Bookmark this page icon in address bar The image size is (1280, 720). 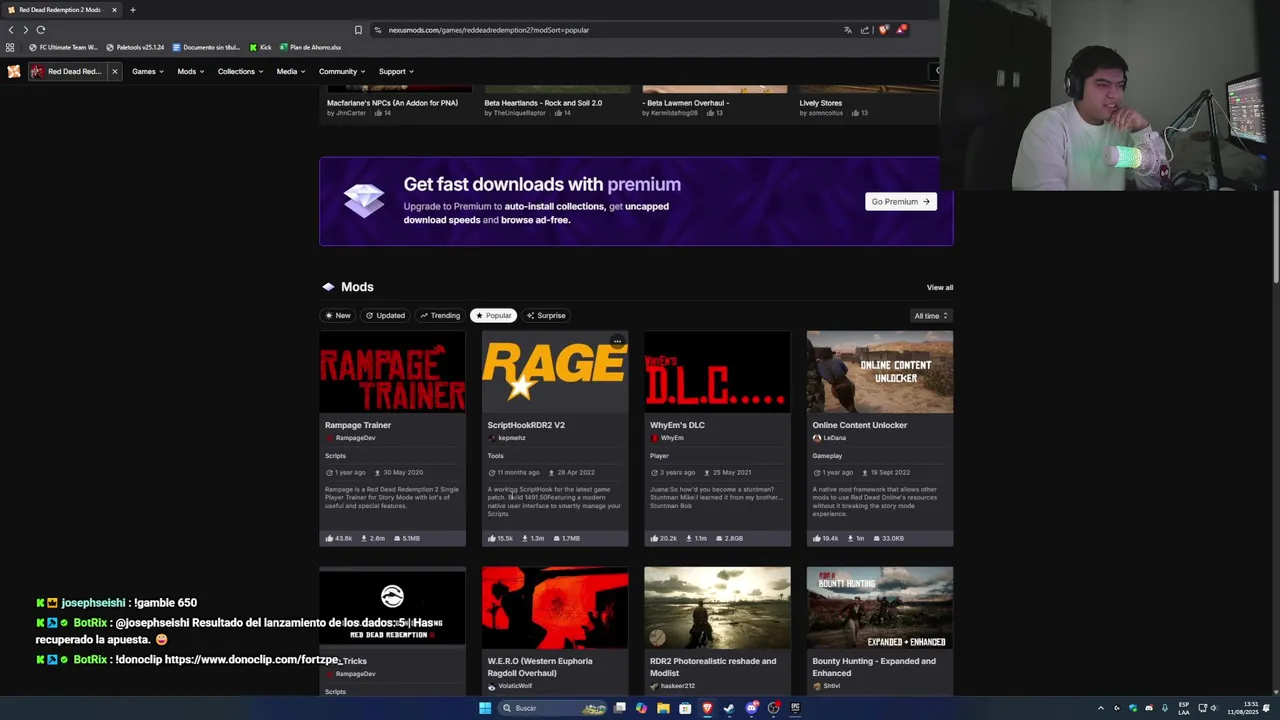point(358,30)
